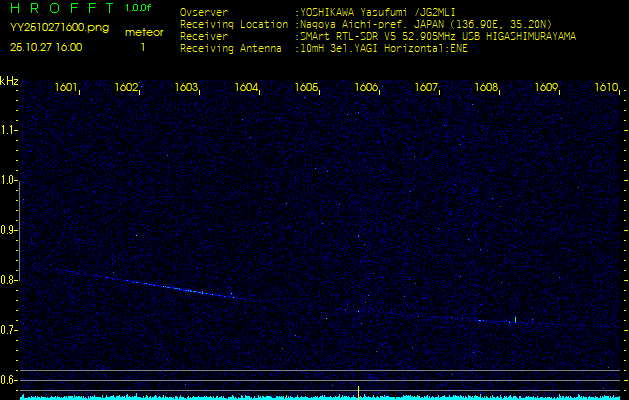Click the bright diagonal echo streak

pyautogui.click(x=160, y=284)
